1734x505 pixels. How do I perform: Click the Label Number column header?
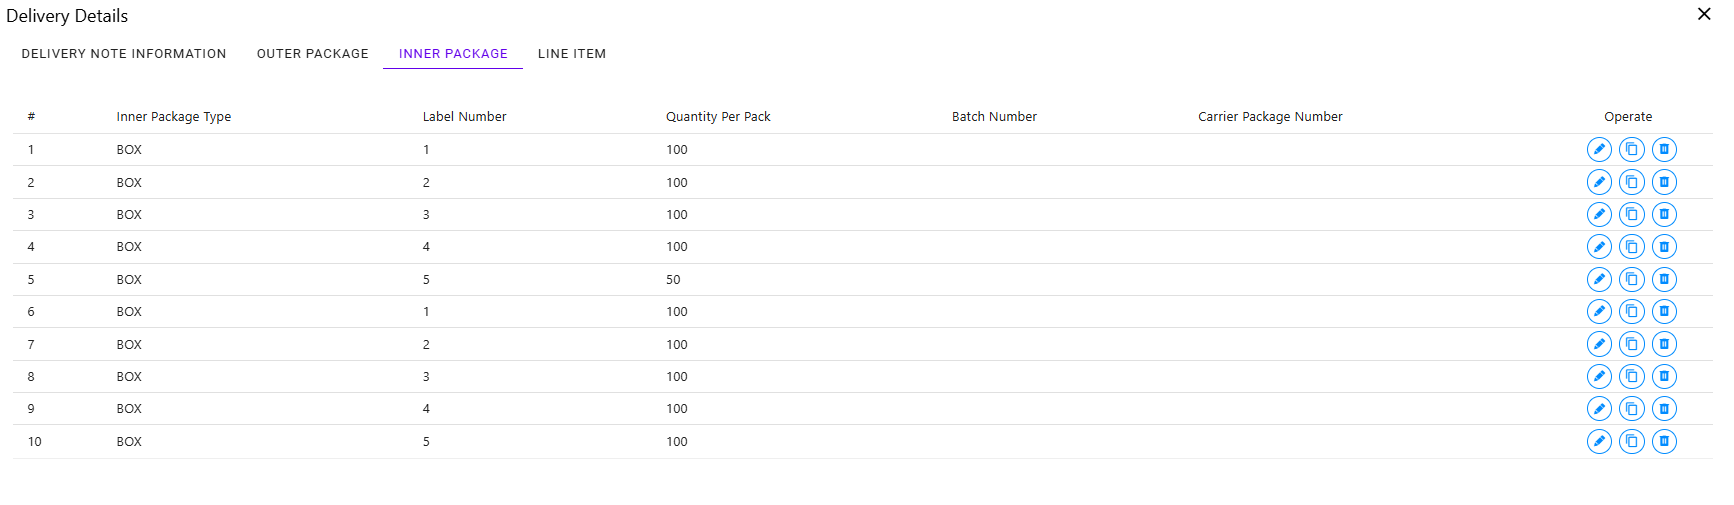[x=464, y=117]
